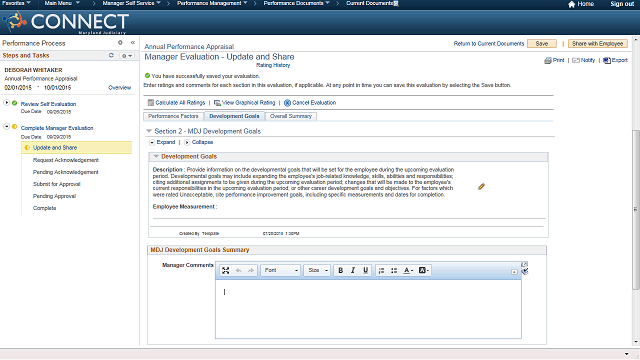Open the spell check icon beside editor
This screenshot has height=360, width=640.
coord(525,271)
